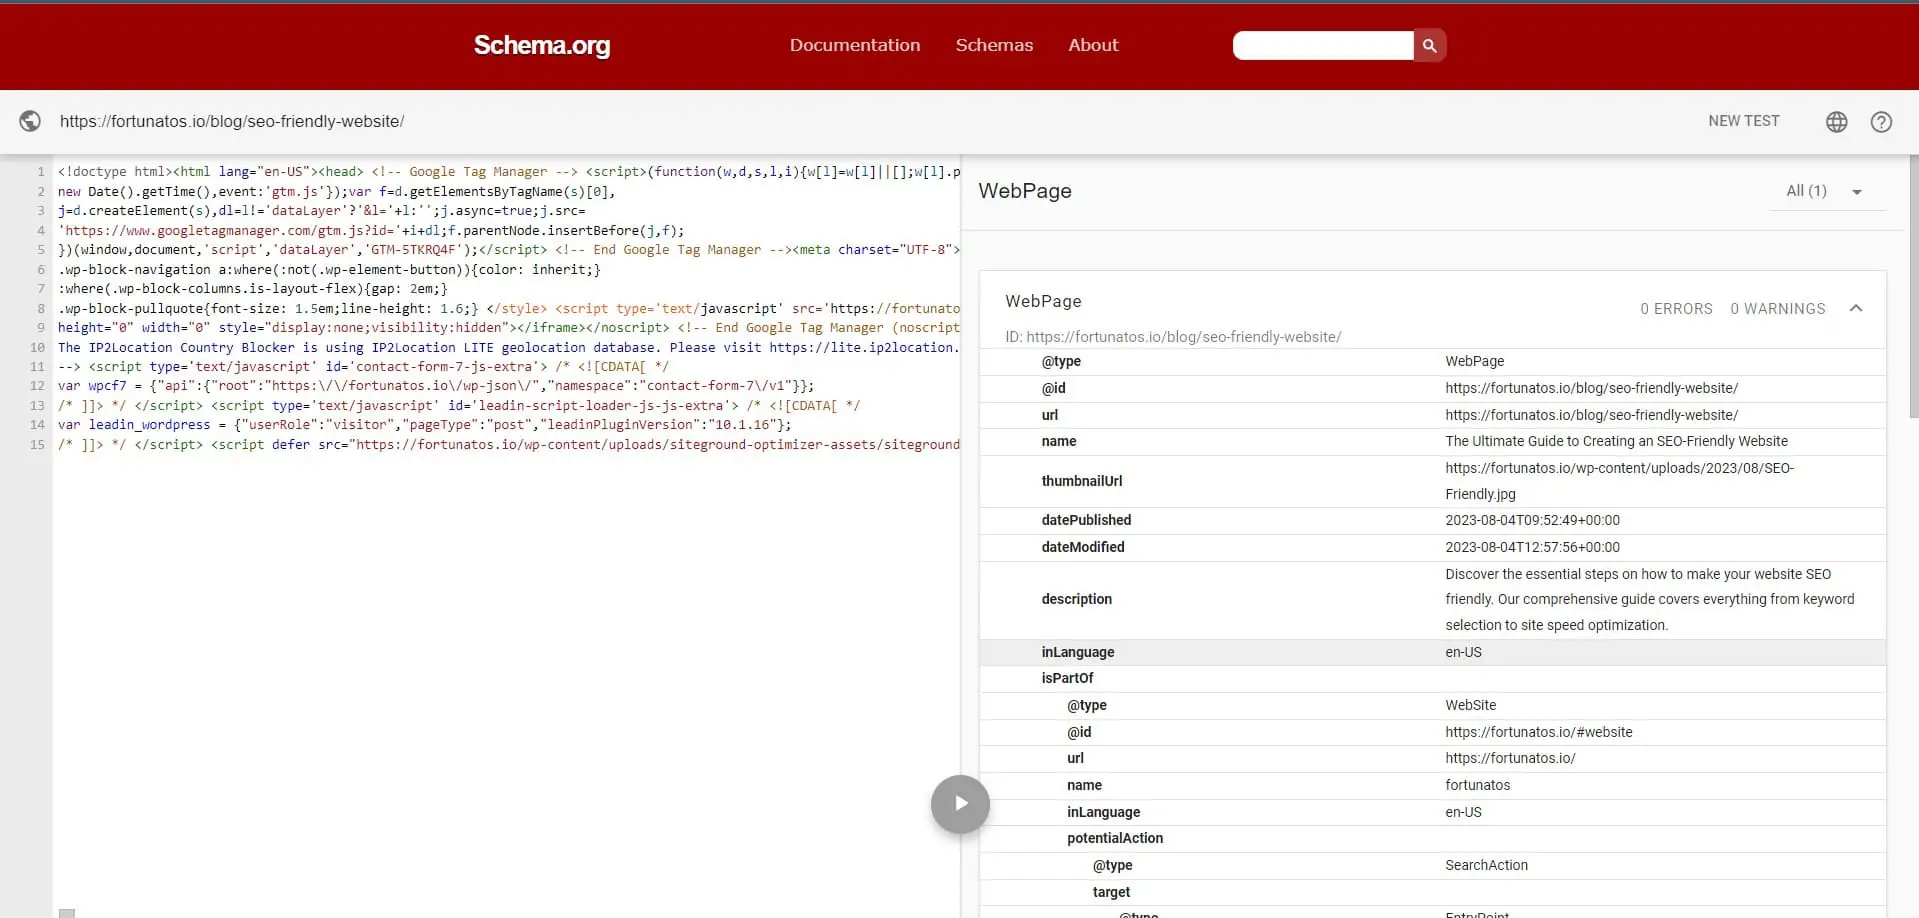This screenshot has width=1919, height=918.
Task: Click code line 12 with var wpcf7
Action: pyautogui.click(x=436, y=386)
